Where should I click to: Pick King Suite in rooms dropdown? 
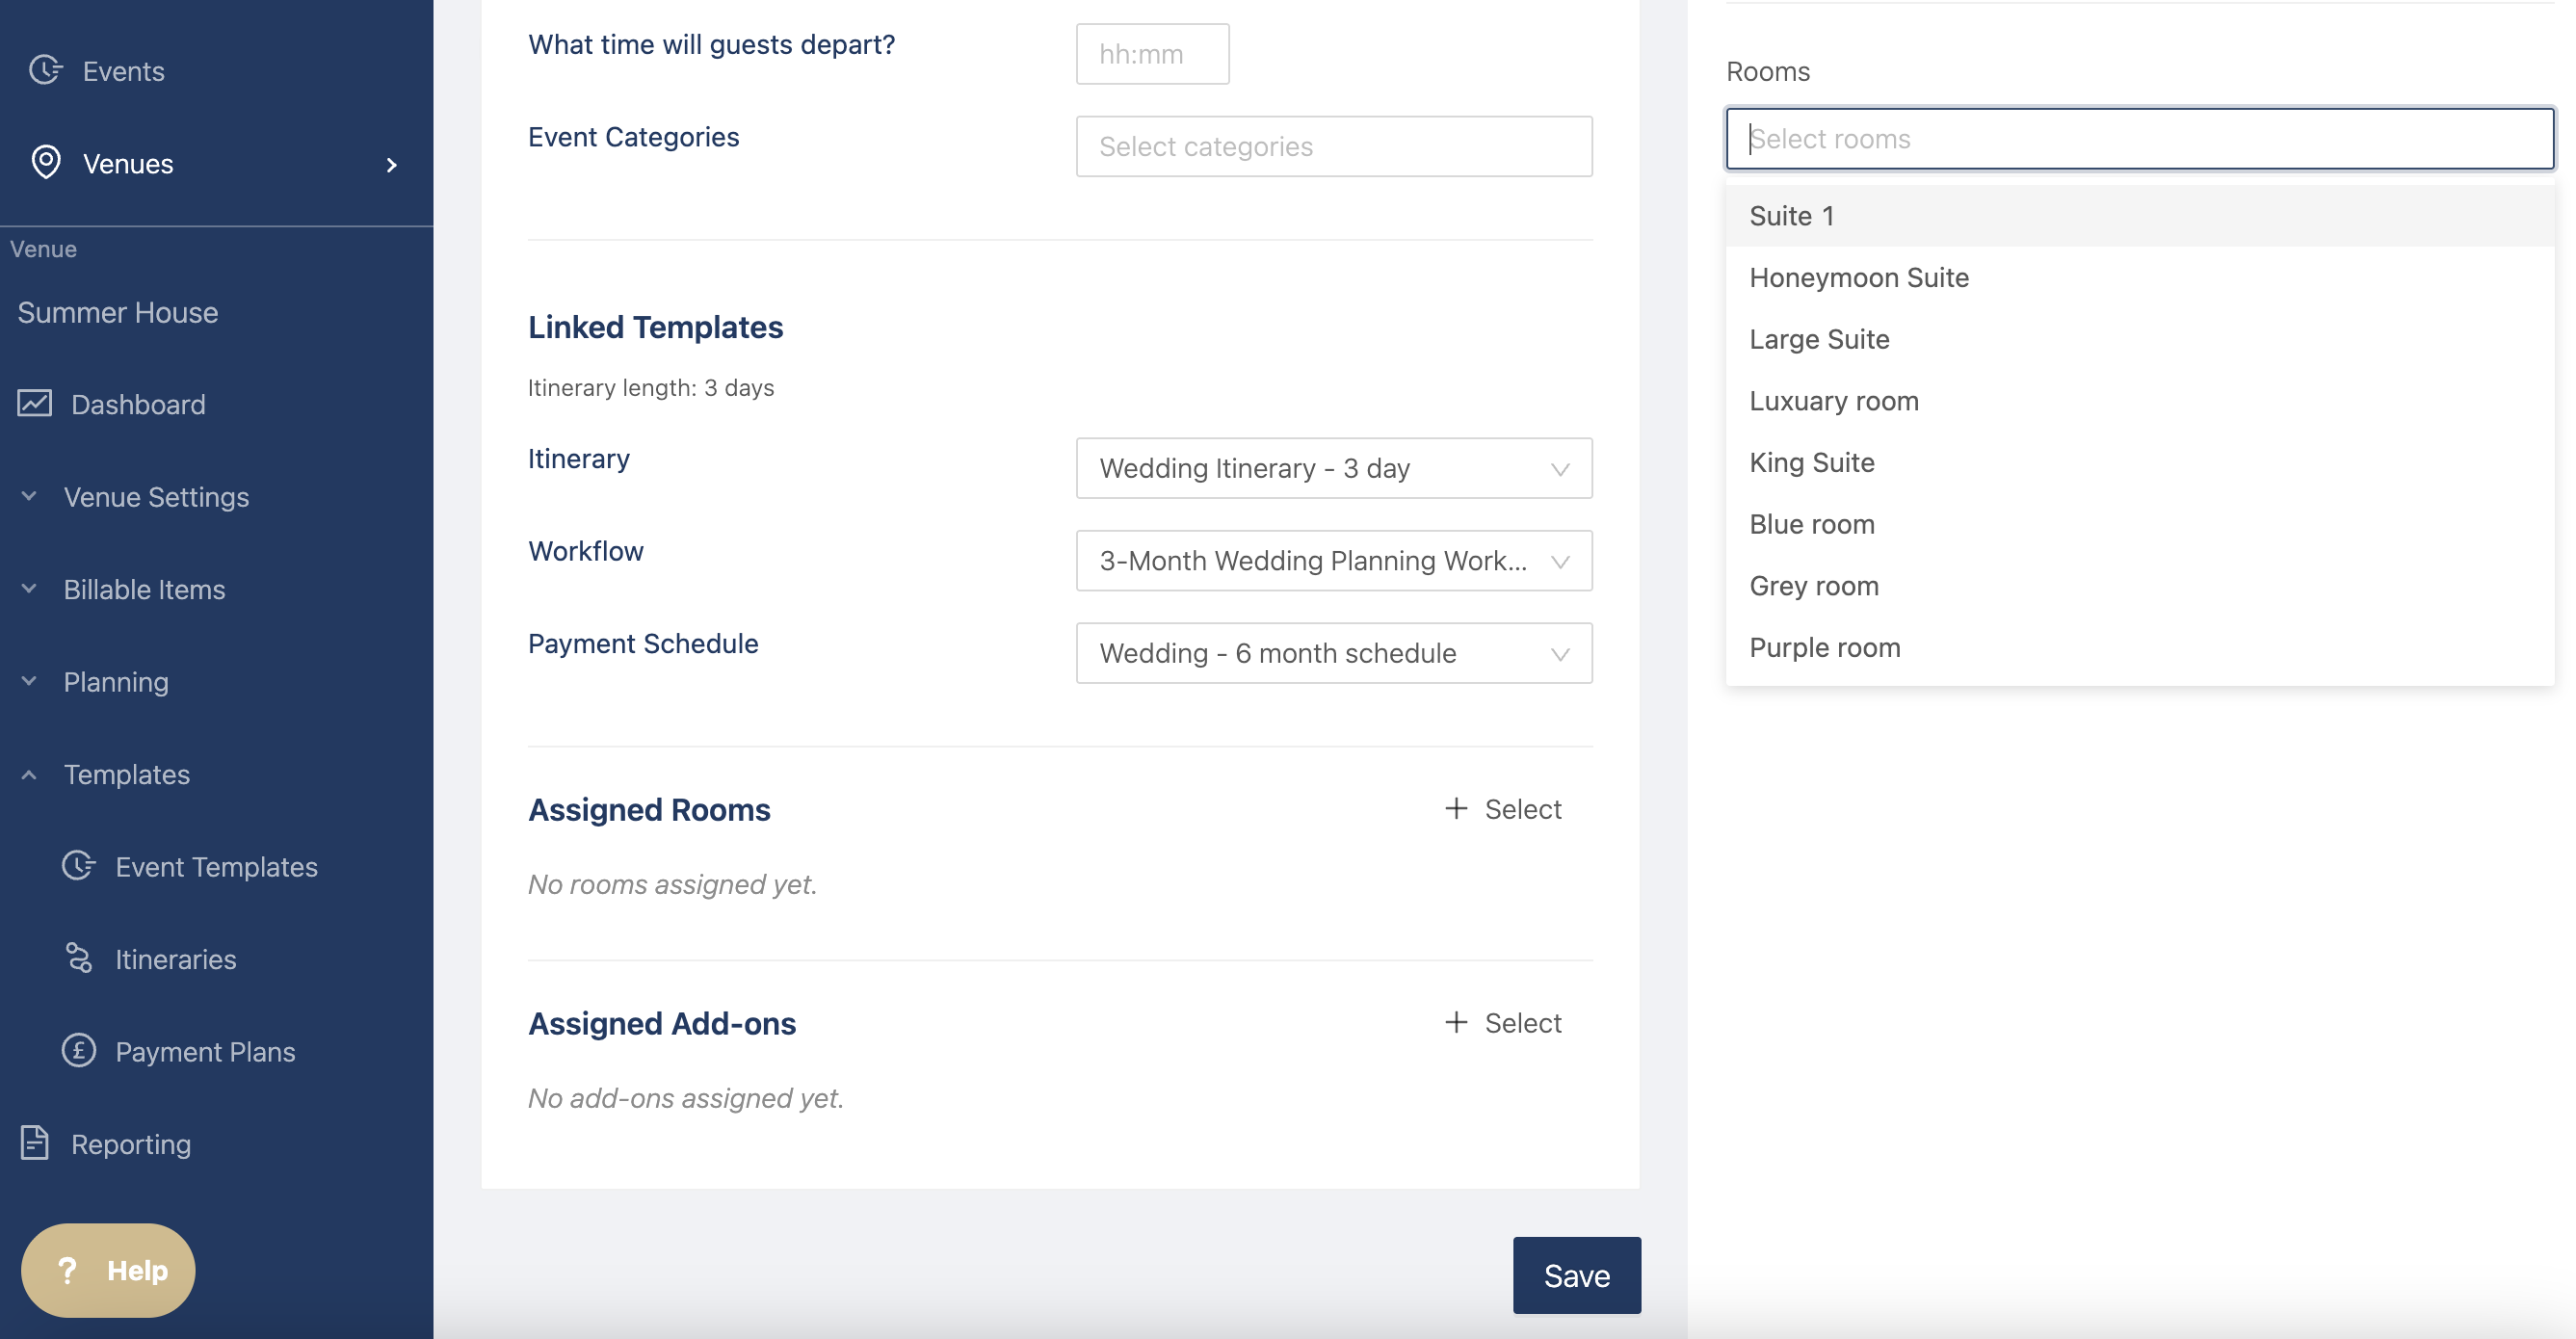pyautogui.click(x=1811, y=462)
